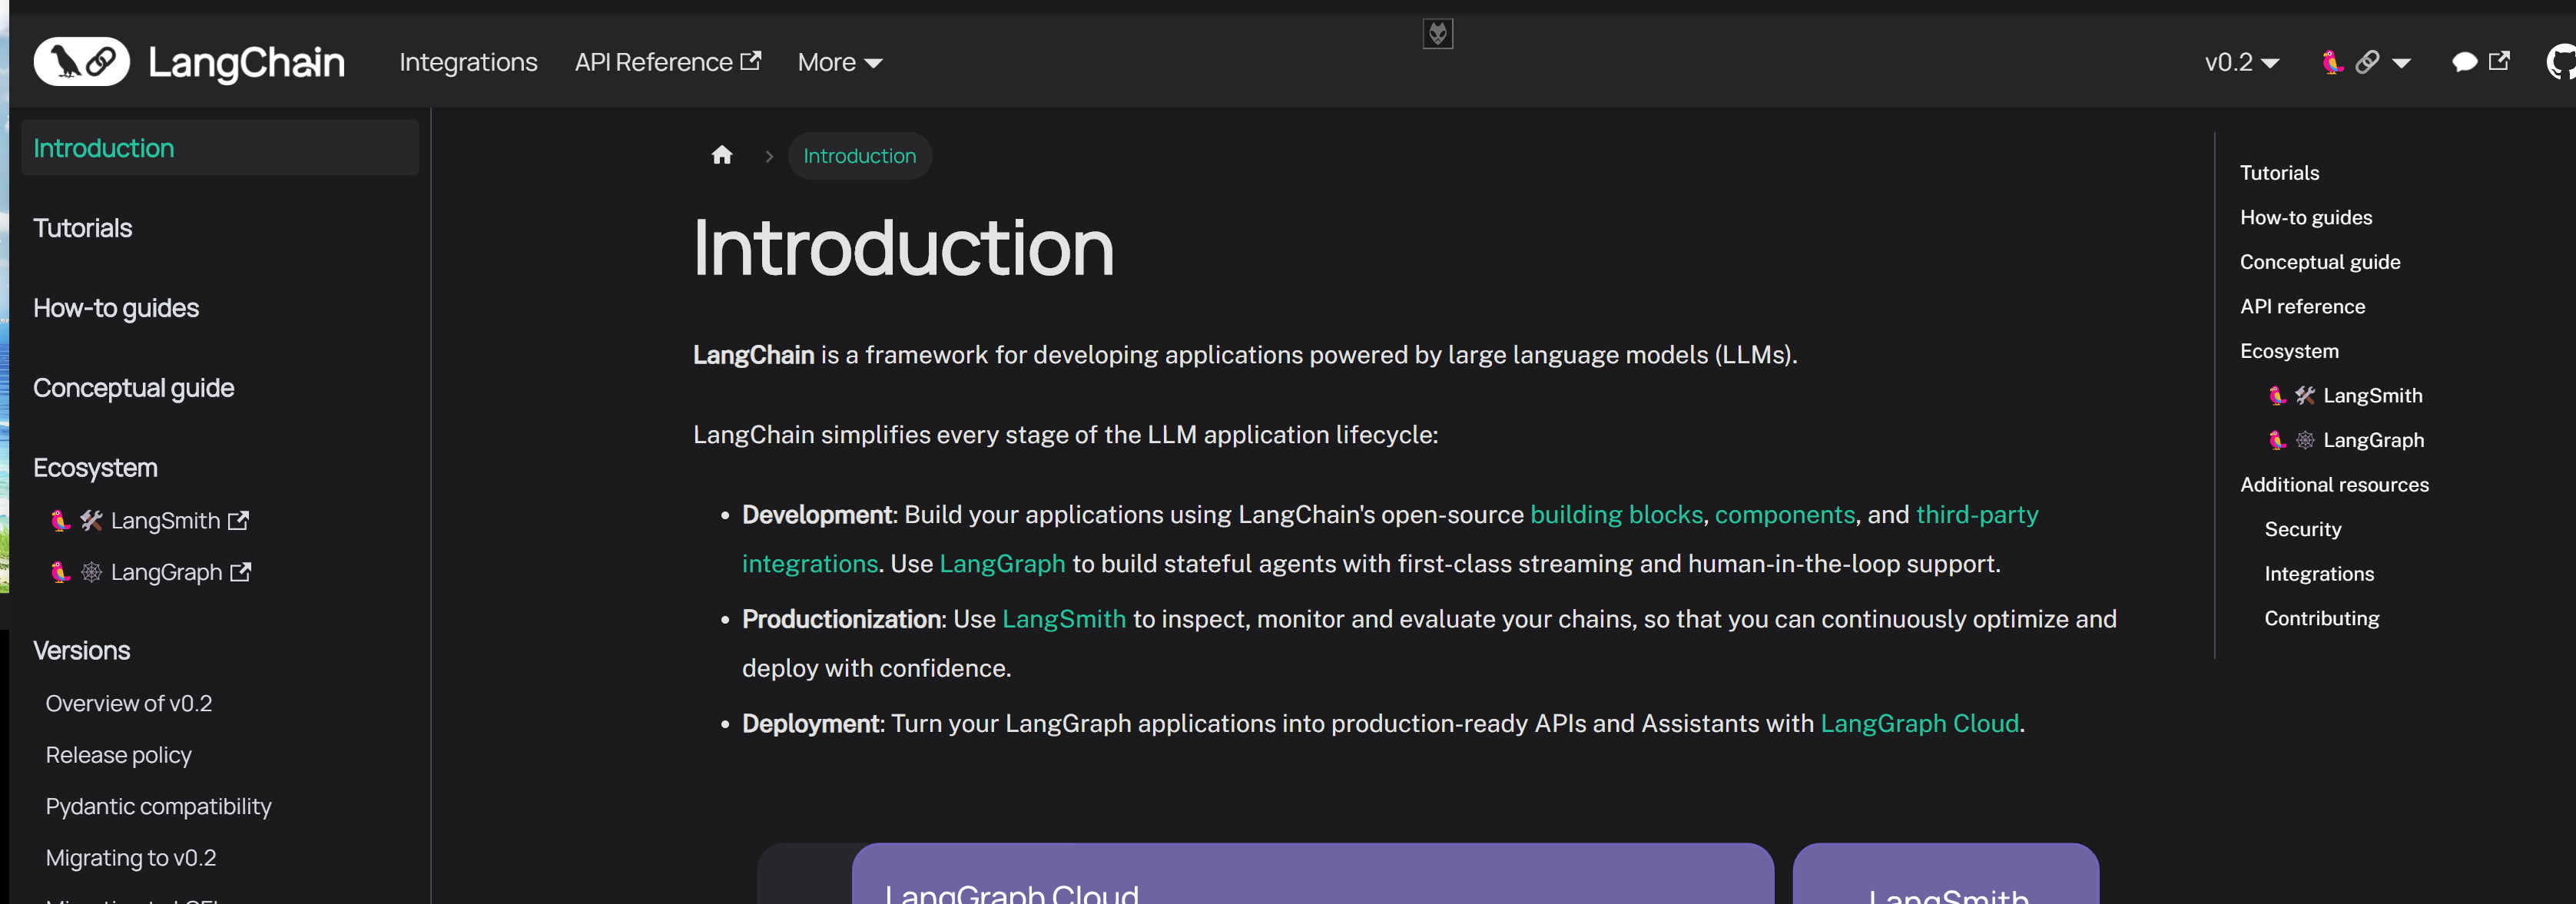2576x904 pixels.
Task: Open the GitHub icon in navbar
Action: tap(2561, 62)
